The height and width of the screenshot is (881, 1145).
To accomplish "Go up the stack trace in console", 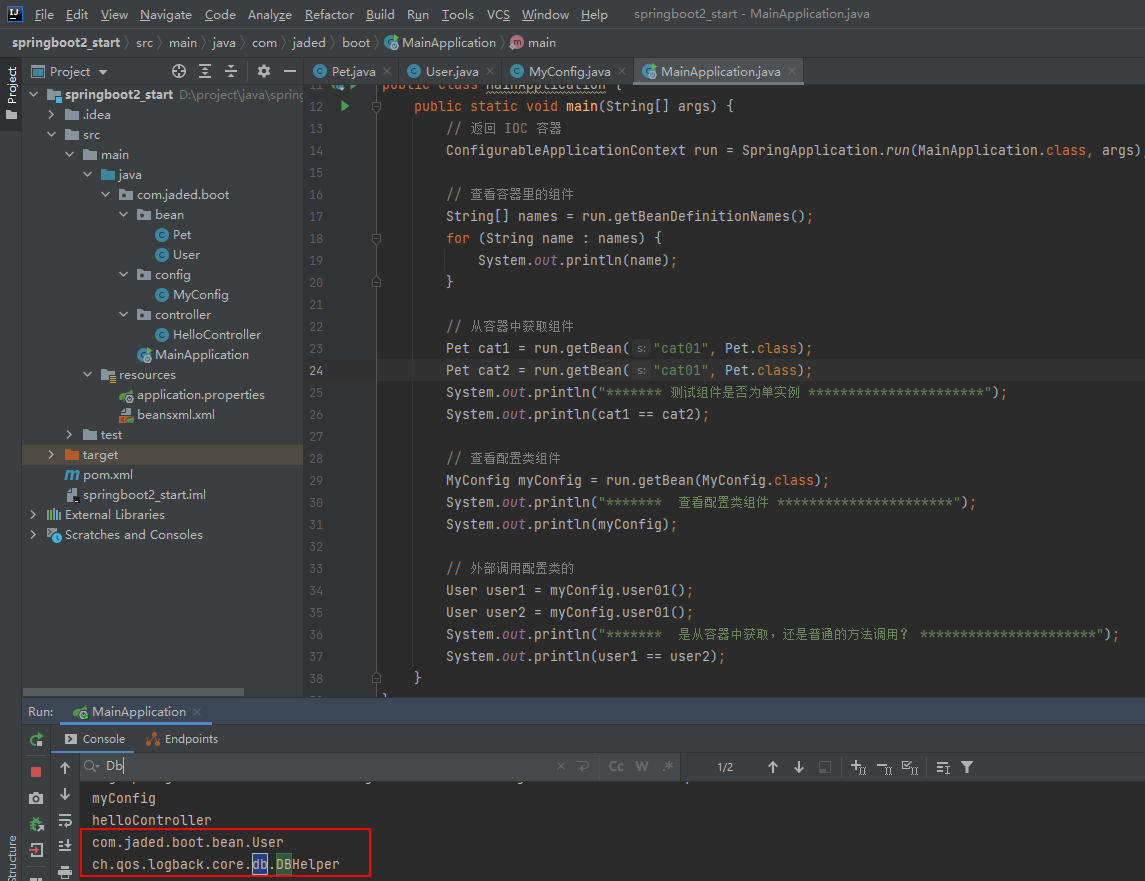I will (65, 767).
